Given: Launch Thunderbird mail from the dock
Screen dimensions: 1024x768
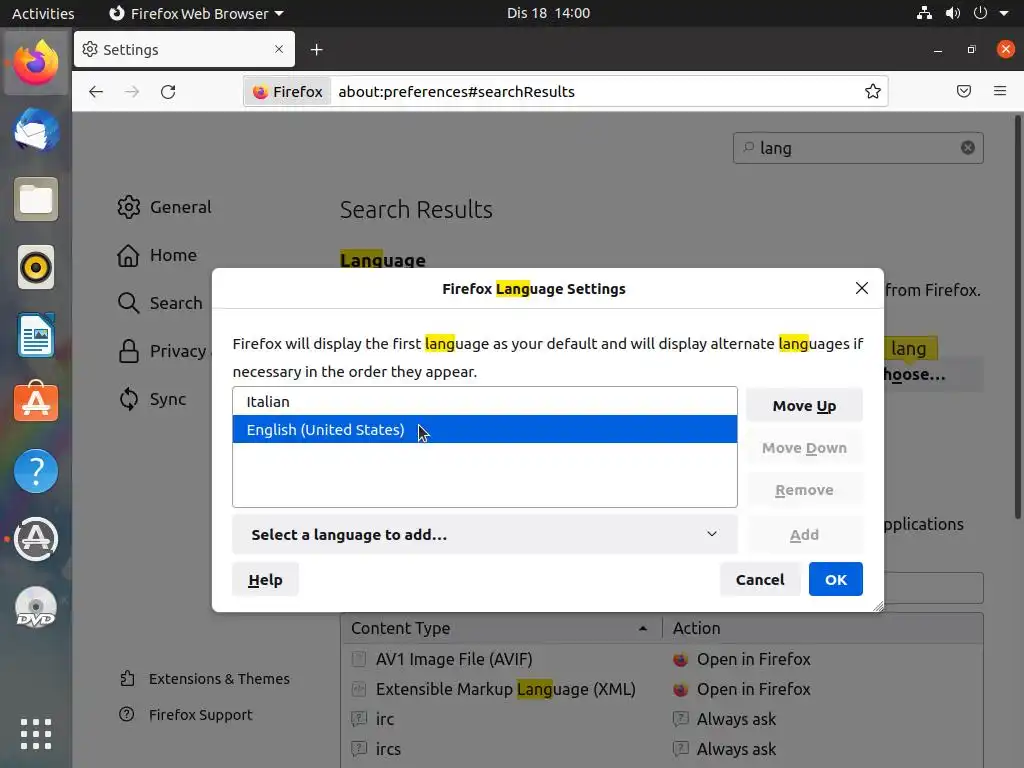Looking at the screenshot, I should [36, 131].
